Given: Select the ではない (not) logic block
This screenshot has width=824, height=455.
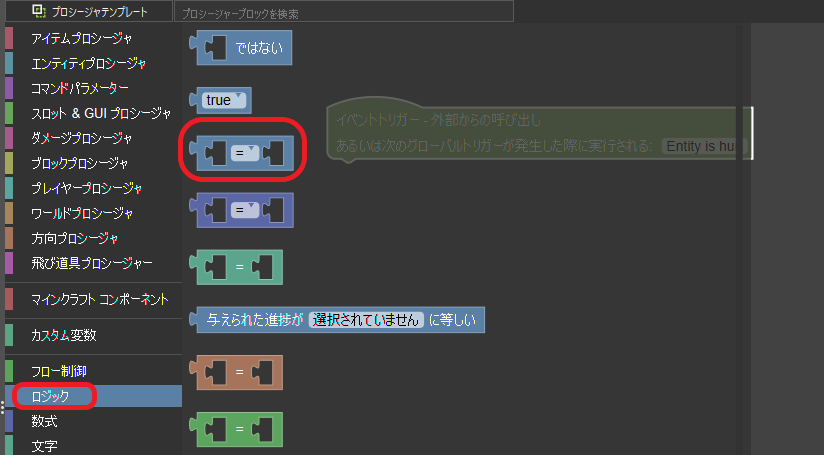Looking at the screenshot, I should [x=241, y=48].
